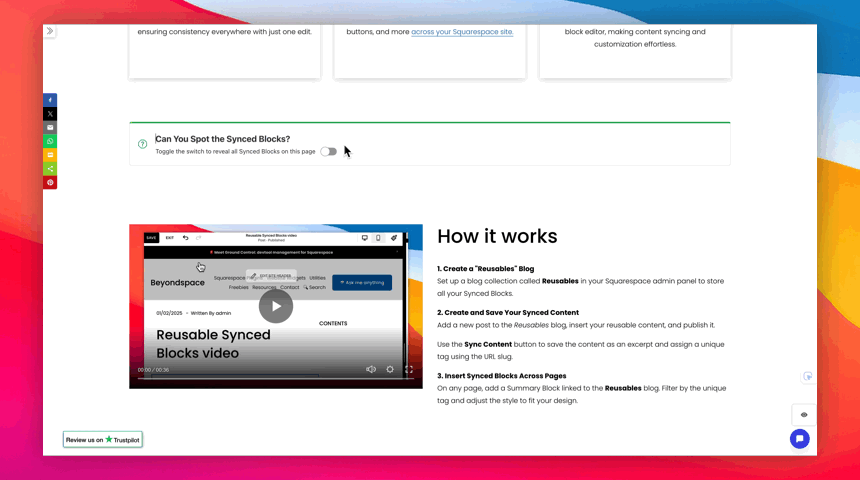Toggle the Synced Blocks reveal switch
The width and height of the screenshot is (860, 480).
pos(329,151)
